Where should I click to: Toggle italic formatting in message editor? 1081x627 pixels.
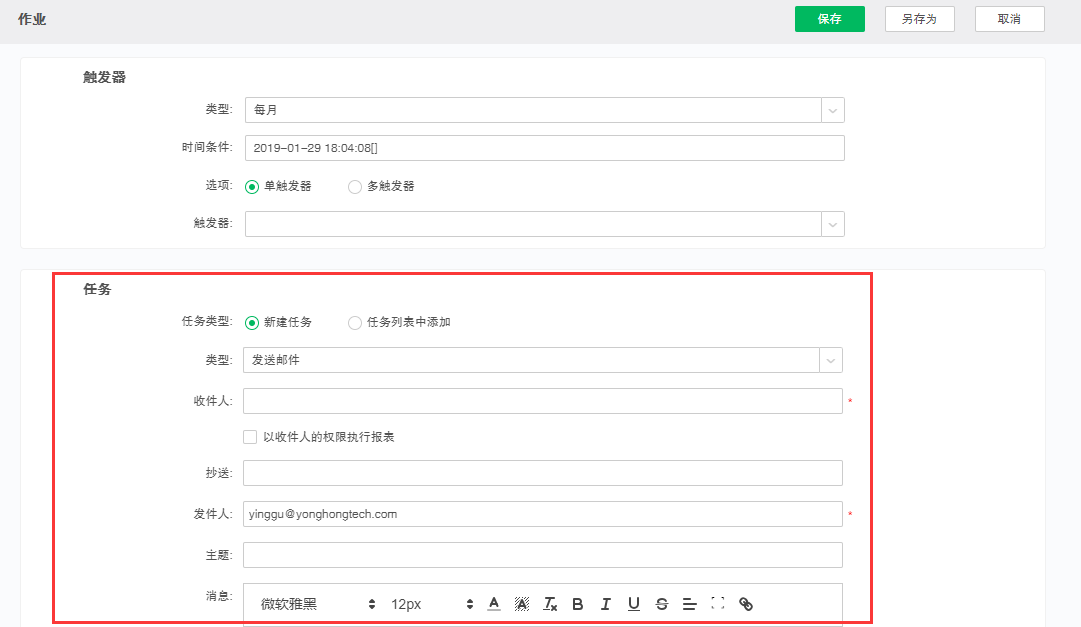606,604
